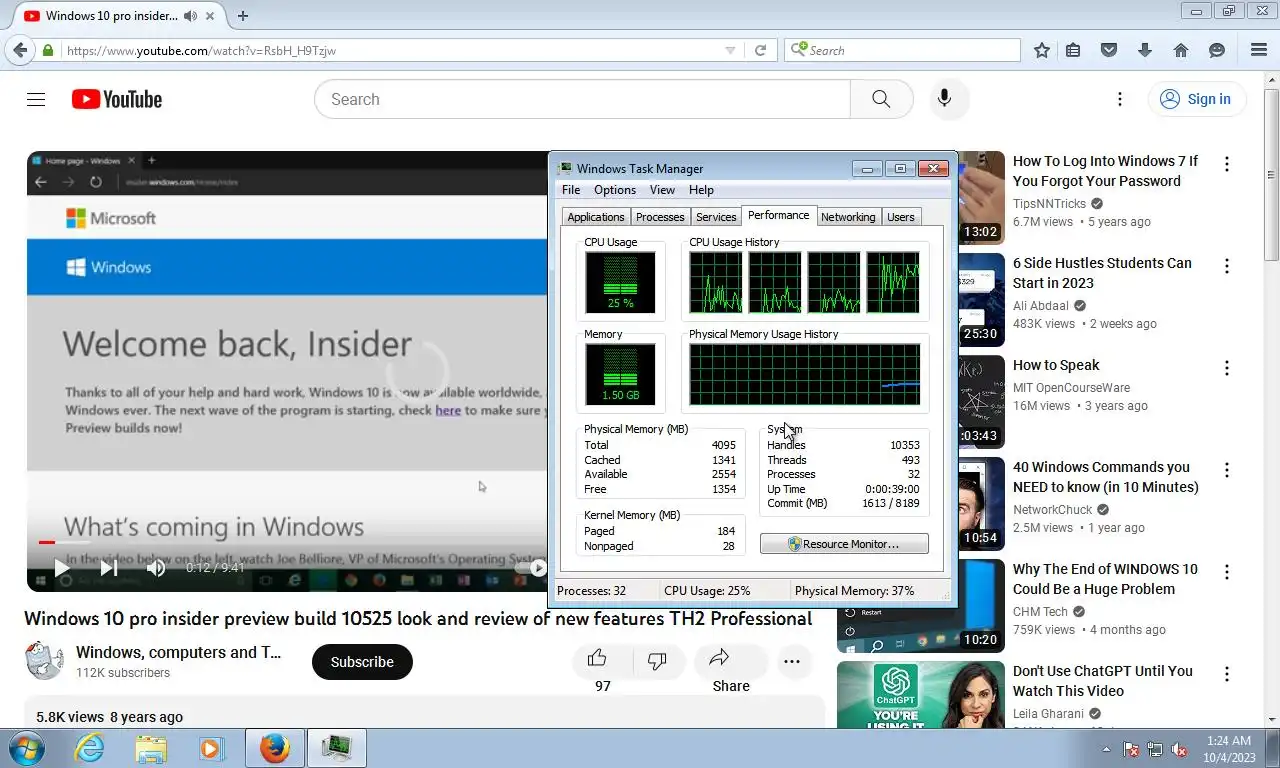Image resolution: width=1280 pixels, height=768 pixels.
Task: Switch to the Users tab
Action: coord(901,217)
